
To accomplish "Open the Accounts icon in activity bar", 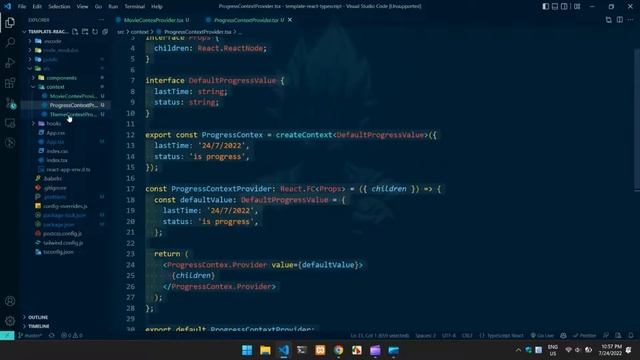I will (x=10, y=301).
